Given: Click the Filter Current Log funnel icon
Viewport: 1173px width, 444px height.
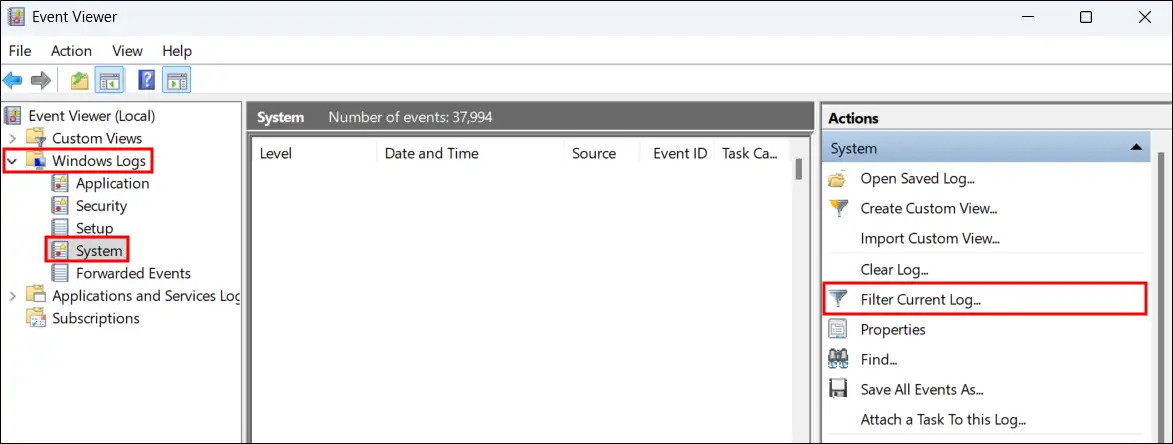Looking at the screenshot, I should (839, 299).
